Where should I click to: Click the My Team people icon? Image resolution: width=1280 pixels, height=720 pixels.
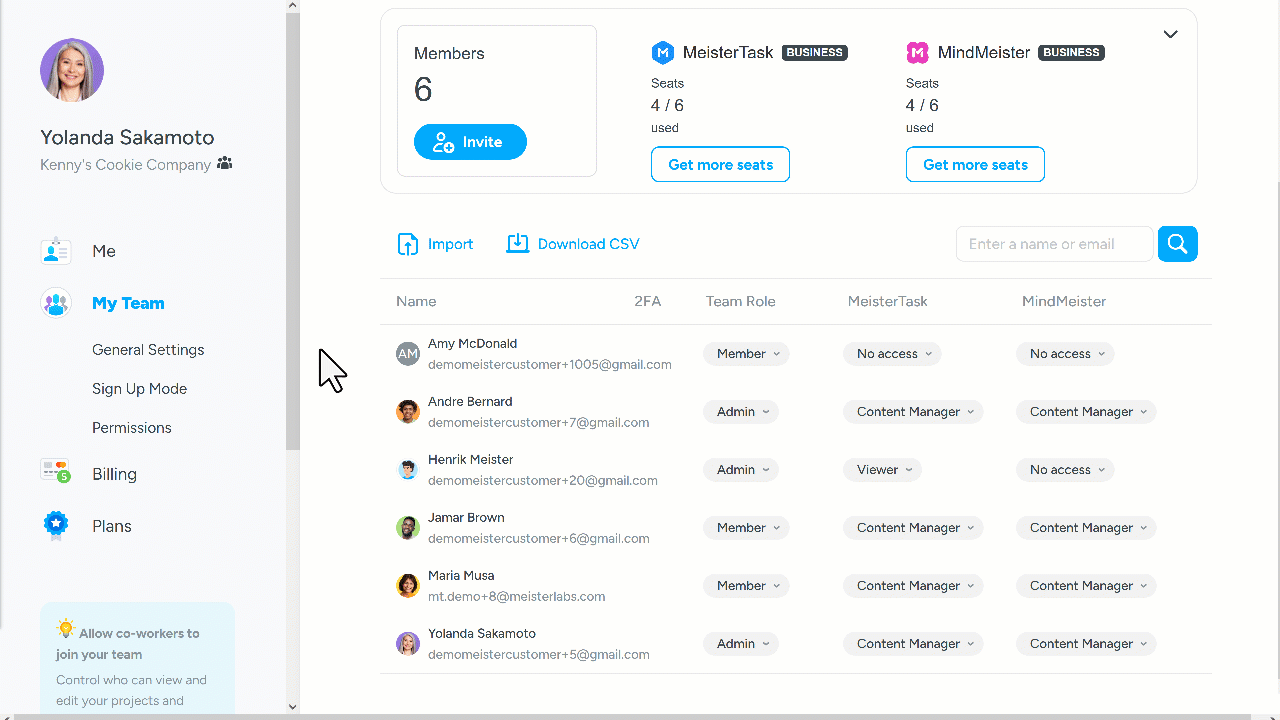[x=56, y=302]
